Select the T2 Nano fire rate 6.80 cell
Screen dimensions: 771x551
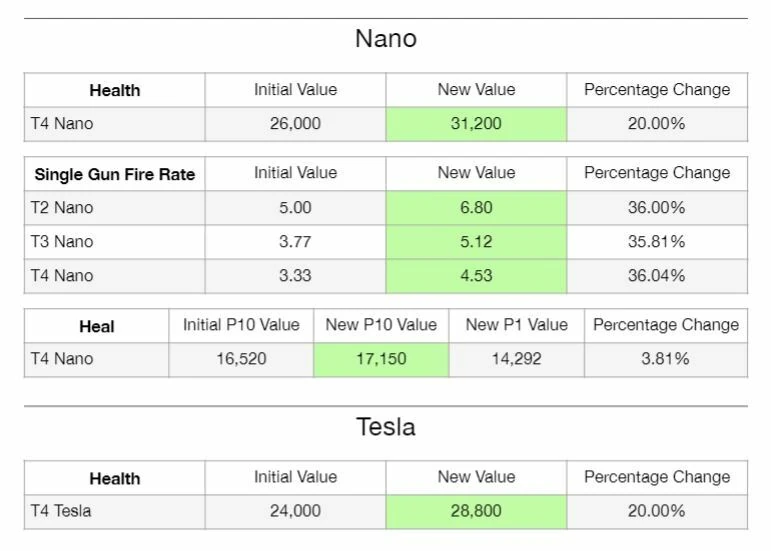click(476, 208)
